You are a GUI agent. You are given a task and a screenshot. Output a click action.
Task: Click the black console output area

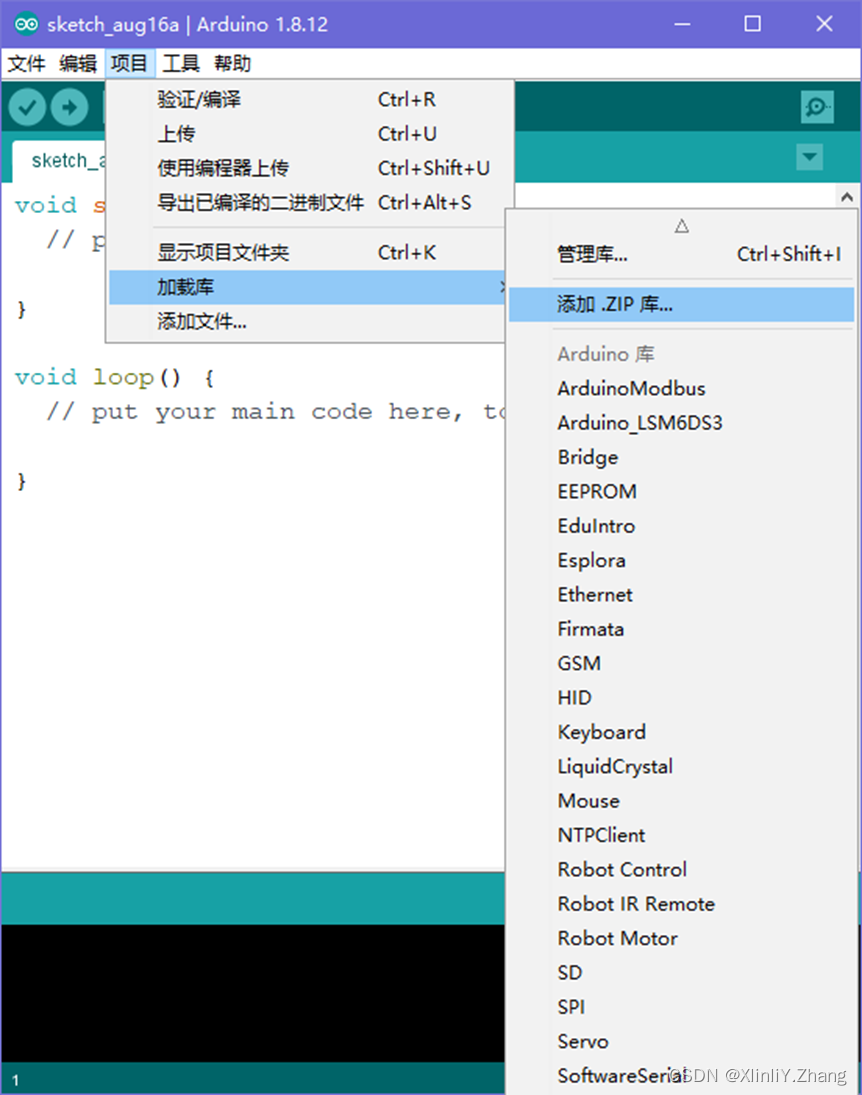[252, 993]
